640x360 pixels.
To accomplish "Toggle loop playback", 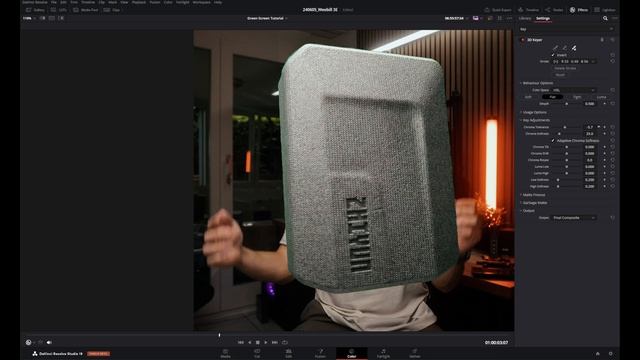I will tap(285, 342).
